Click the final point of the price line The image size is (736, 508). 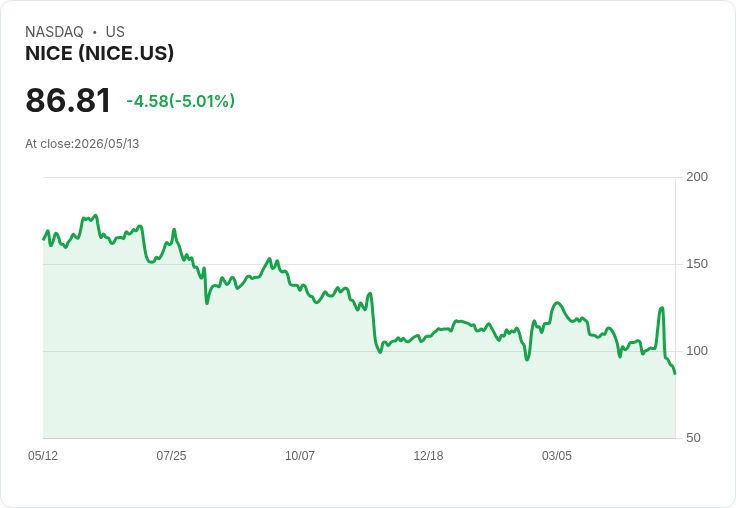[x=675, y=374]
